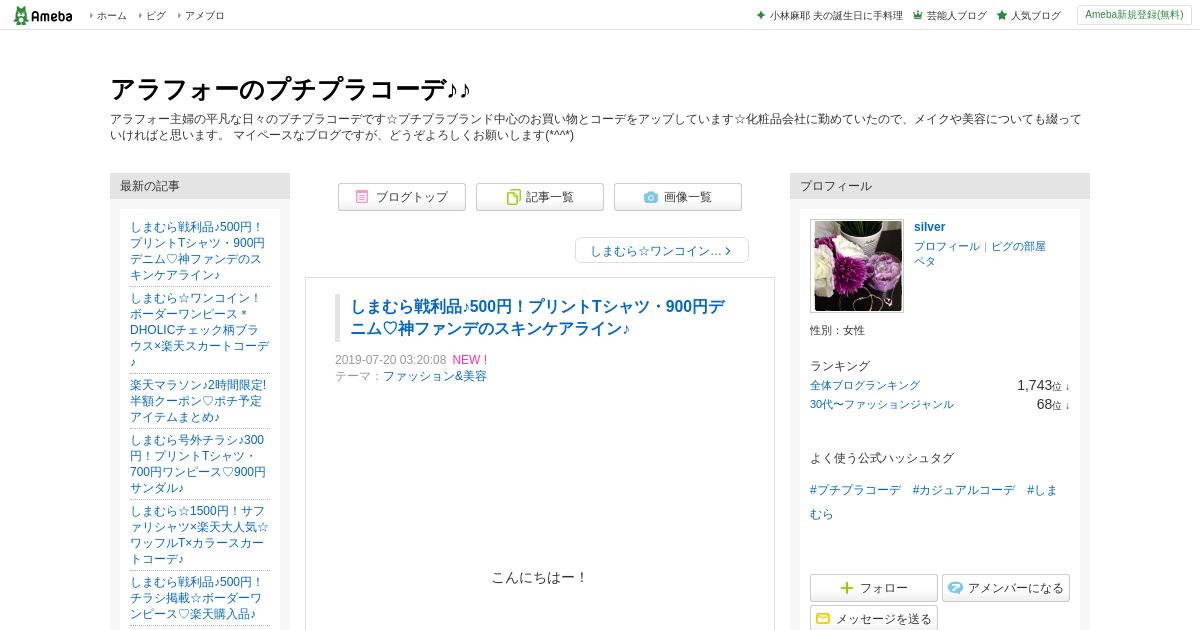This screenshot has width=1200, height=630.
Task: Go to next entry しまむら☆ワンコイン…
Action: (x=662, y=250)
